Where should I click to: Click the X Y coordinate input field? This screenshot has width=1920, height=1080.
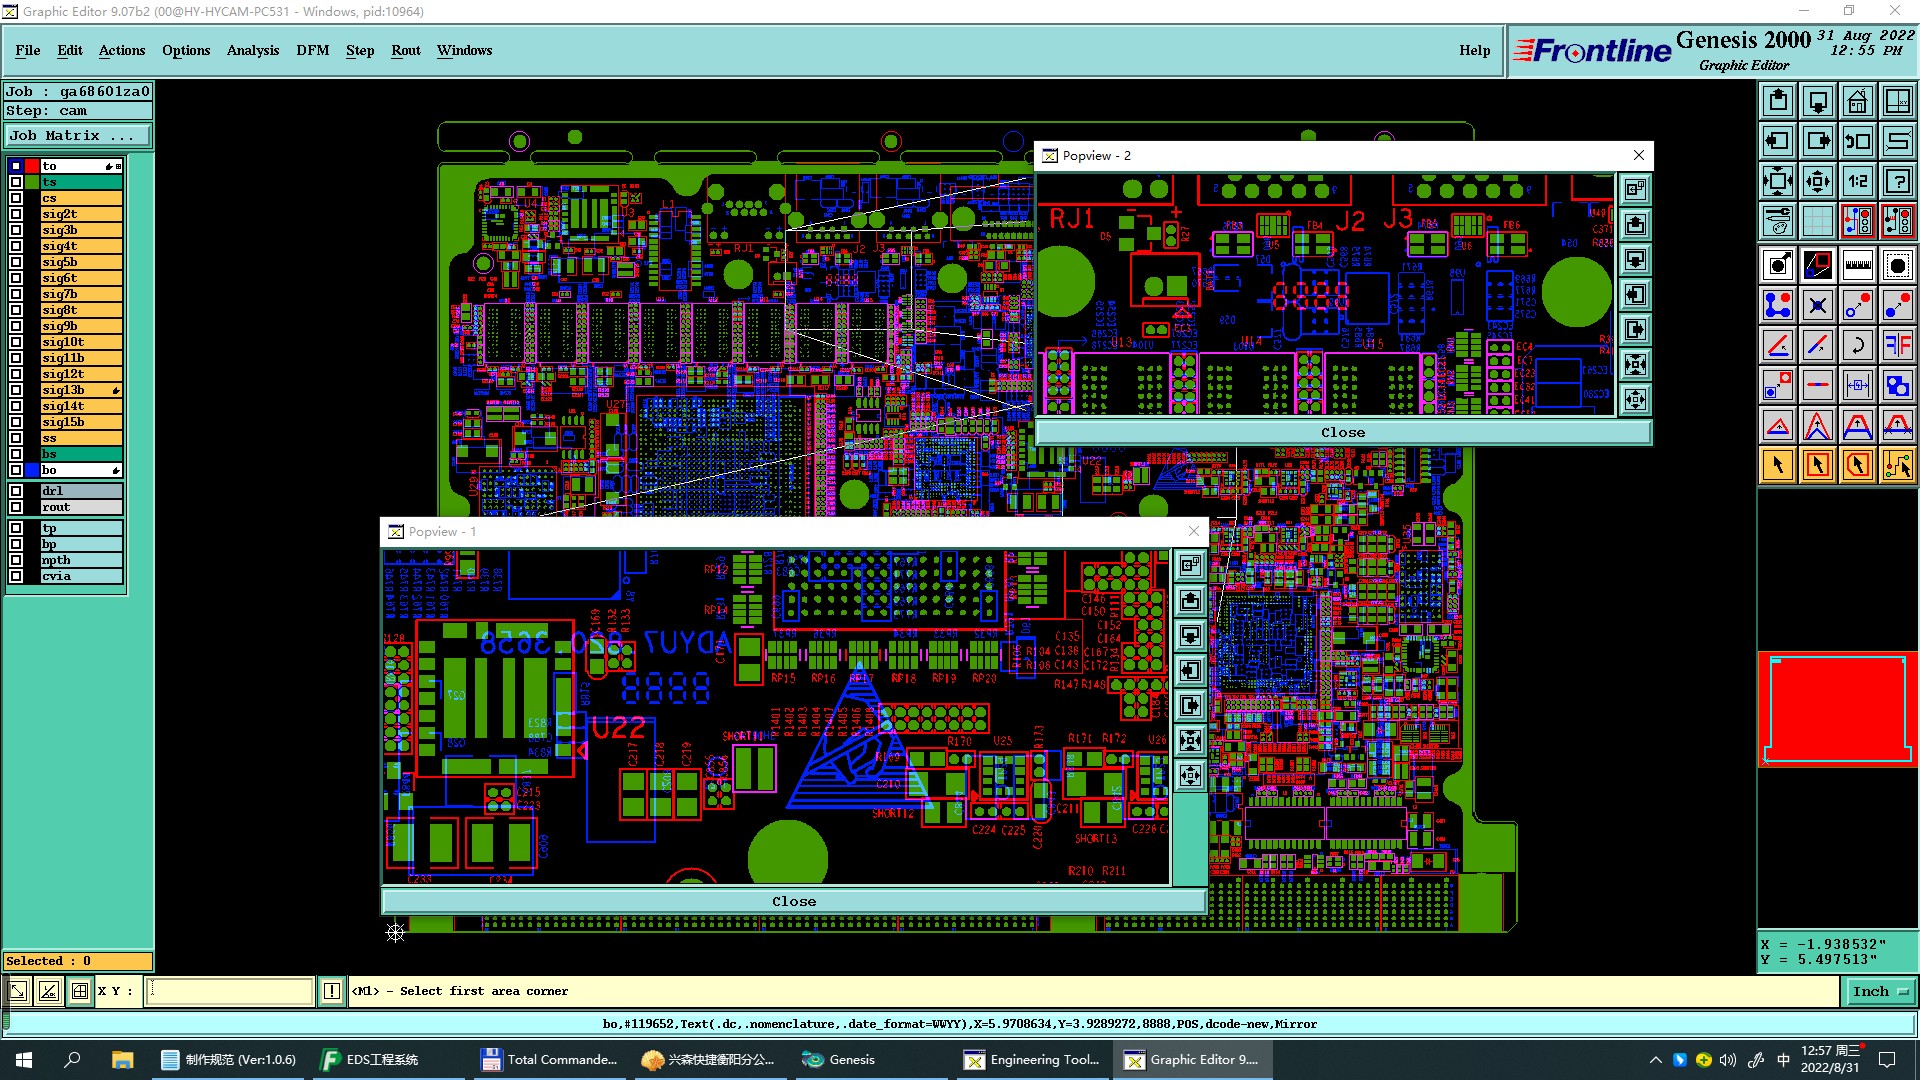point(230,991)
